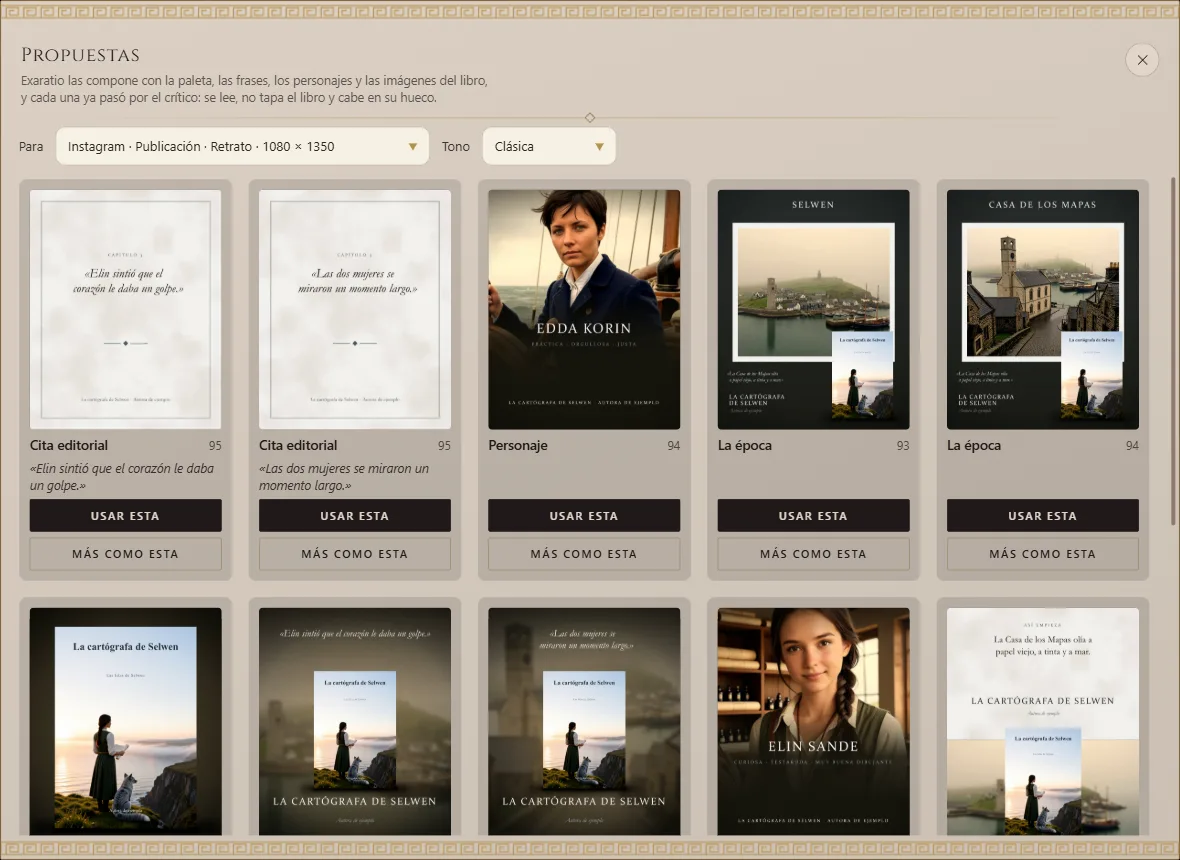Select the dark cover-only La cartógrafa de Selwen preview
Viewport: 1180px width, 860px height.
(x=126, y=722)
